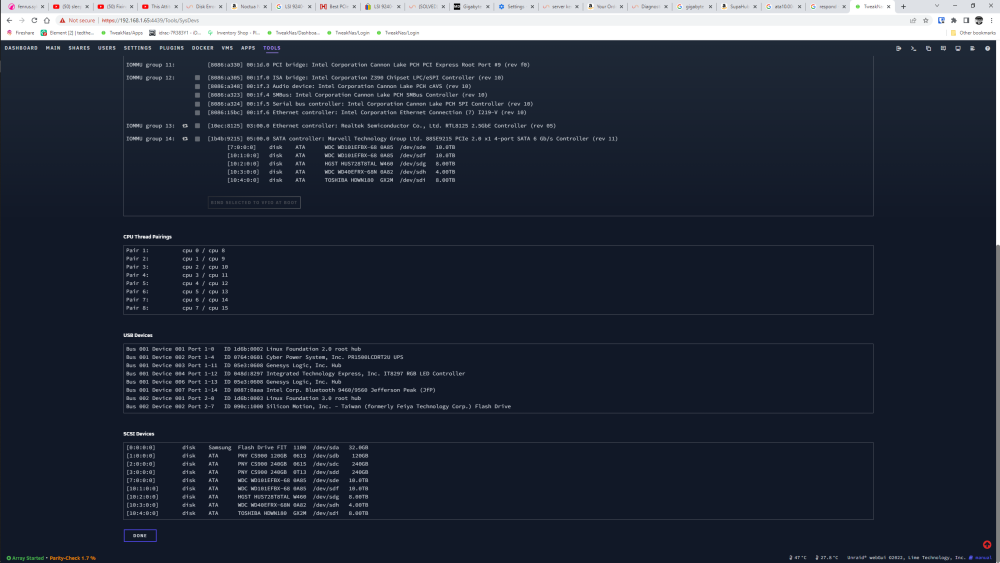The image size is (1000, 563).
Task: Click the browser Home icon
Action: pyautogui.click(x=47, y=20)
